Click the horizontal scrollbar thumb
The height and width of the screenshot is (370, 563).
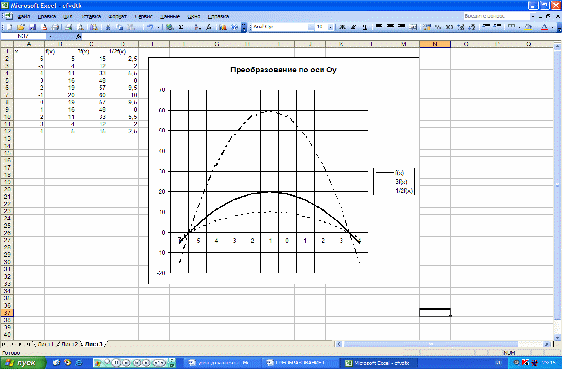431,344
